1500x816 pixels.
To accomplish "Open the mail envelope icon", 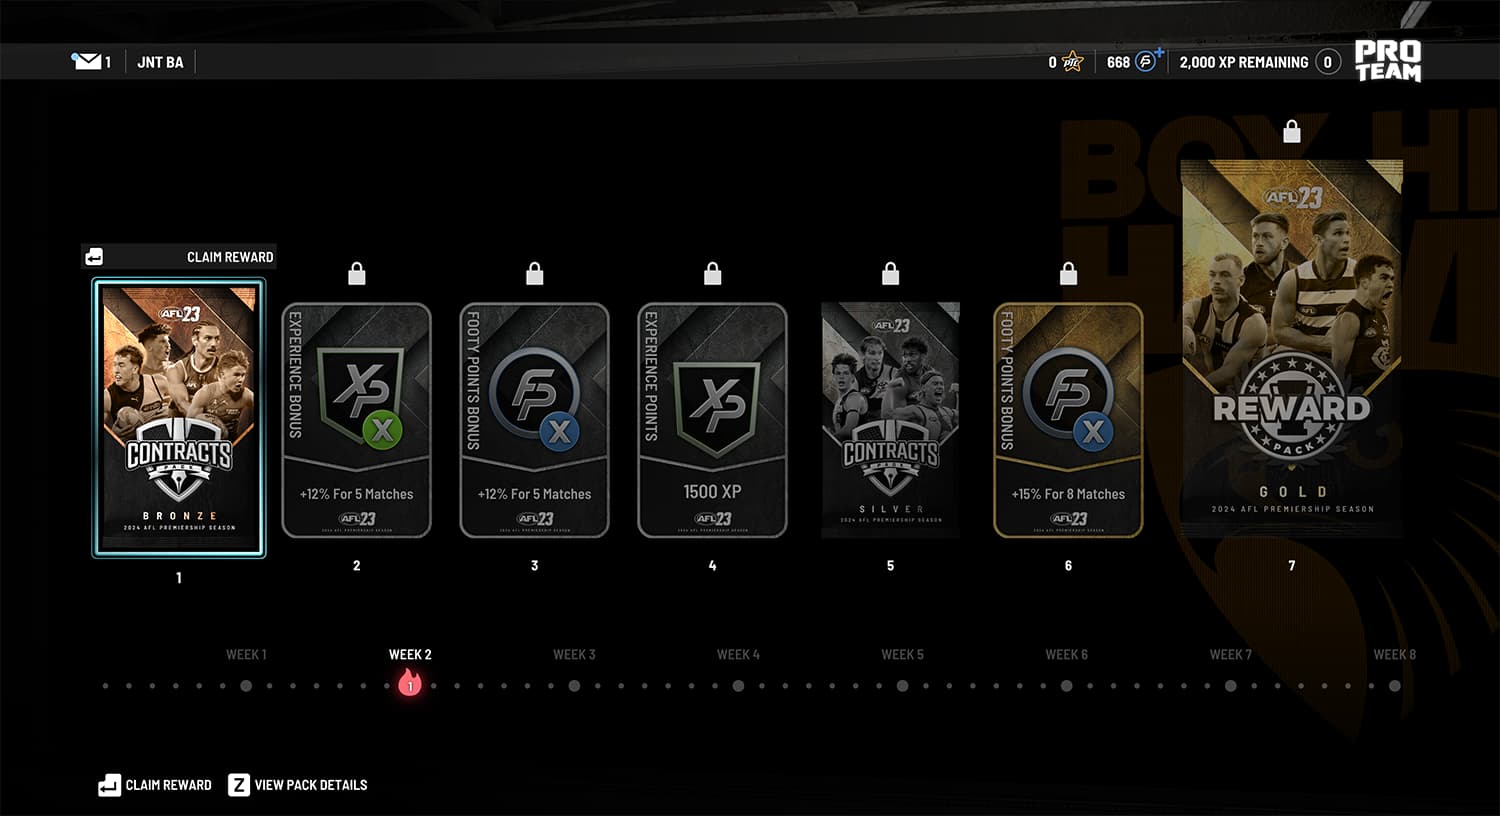I will (x=86, y=62).
